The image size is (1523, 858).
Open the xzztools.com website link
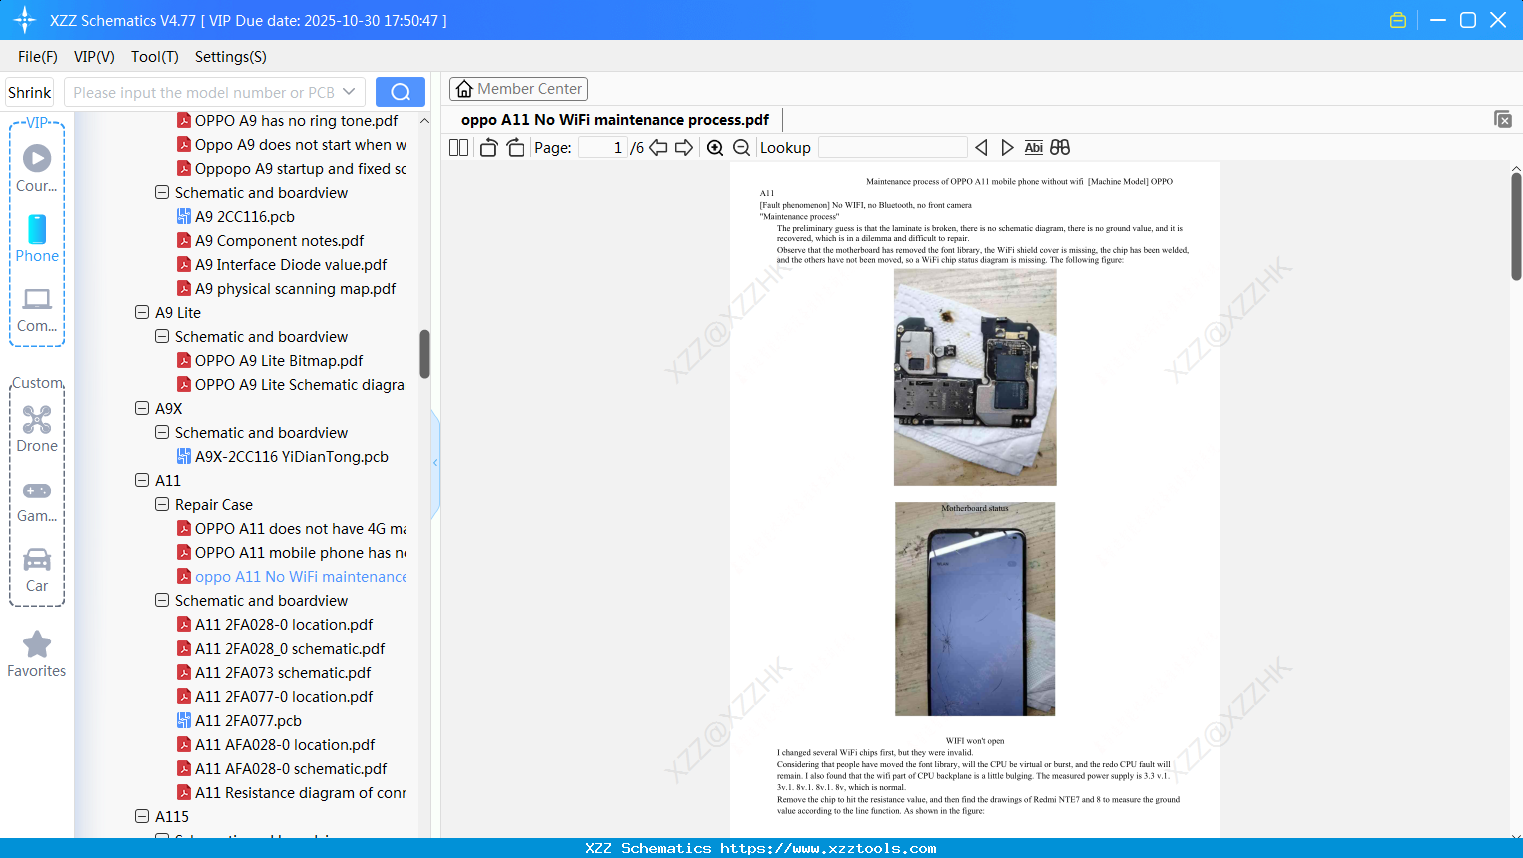coord(828,848)
